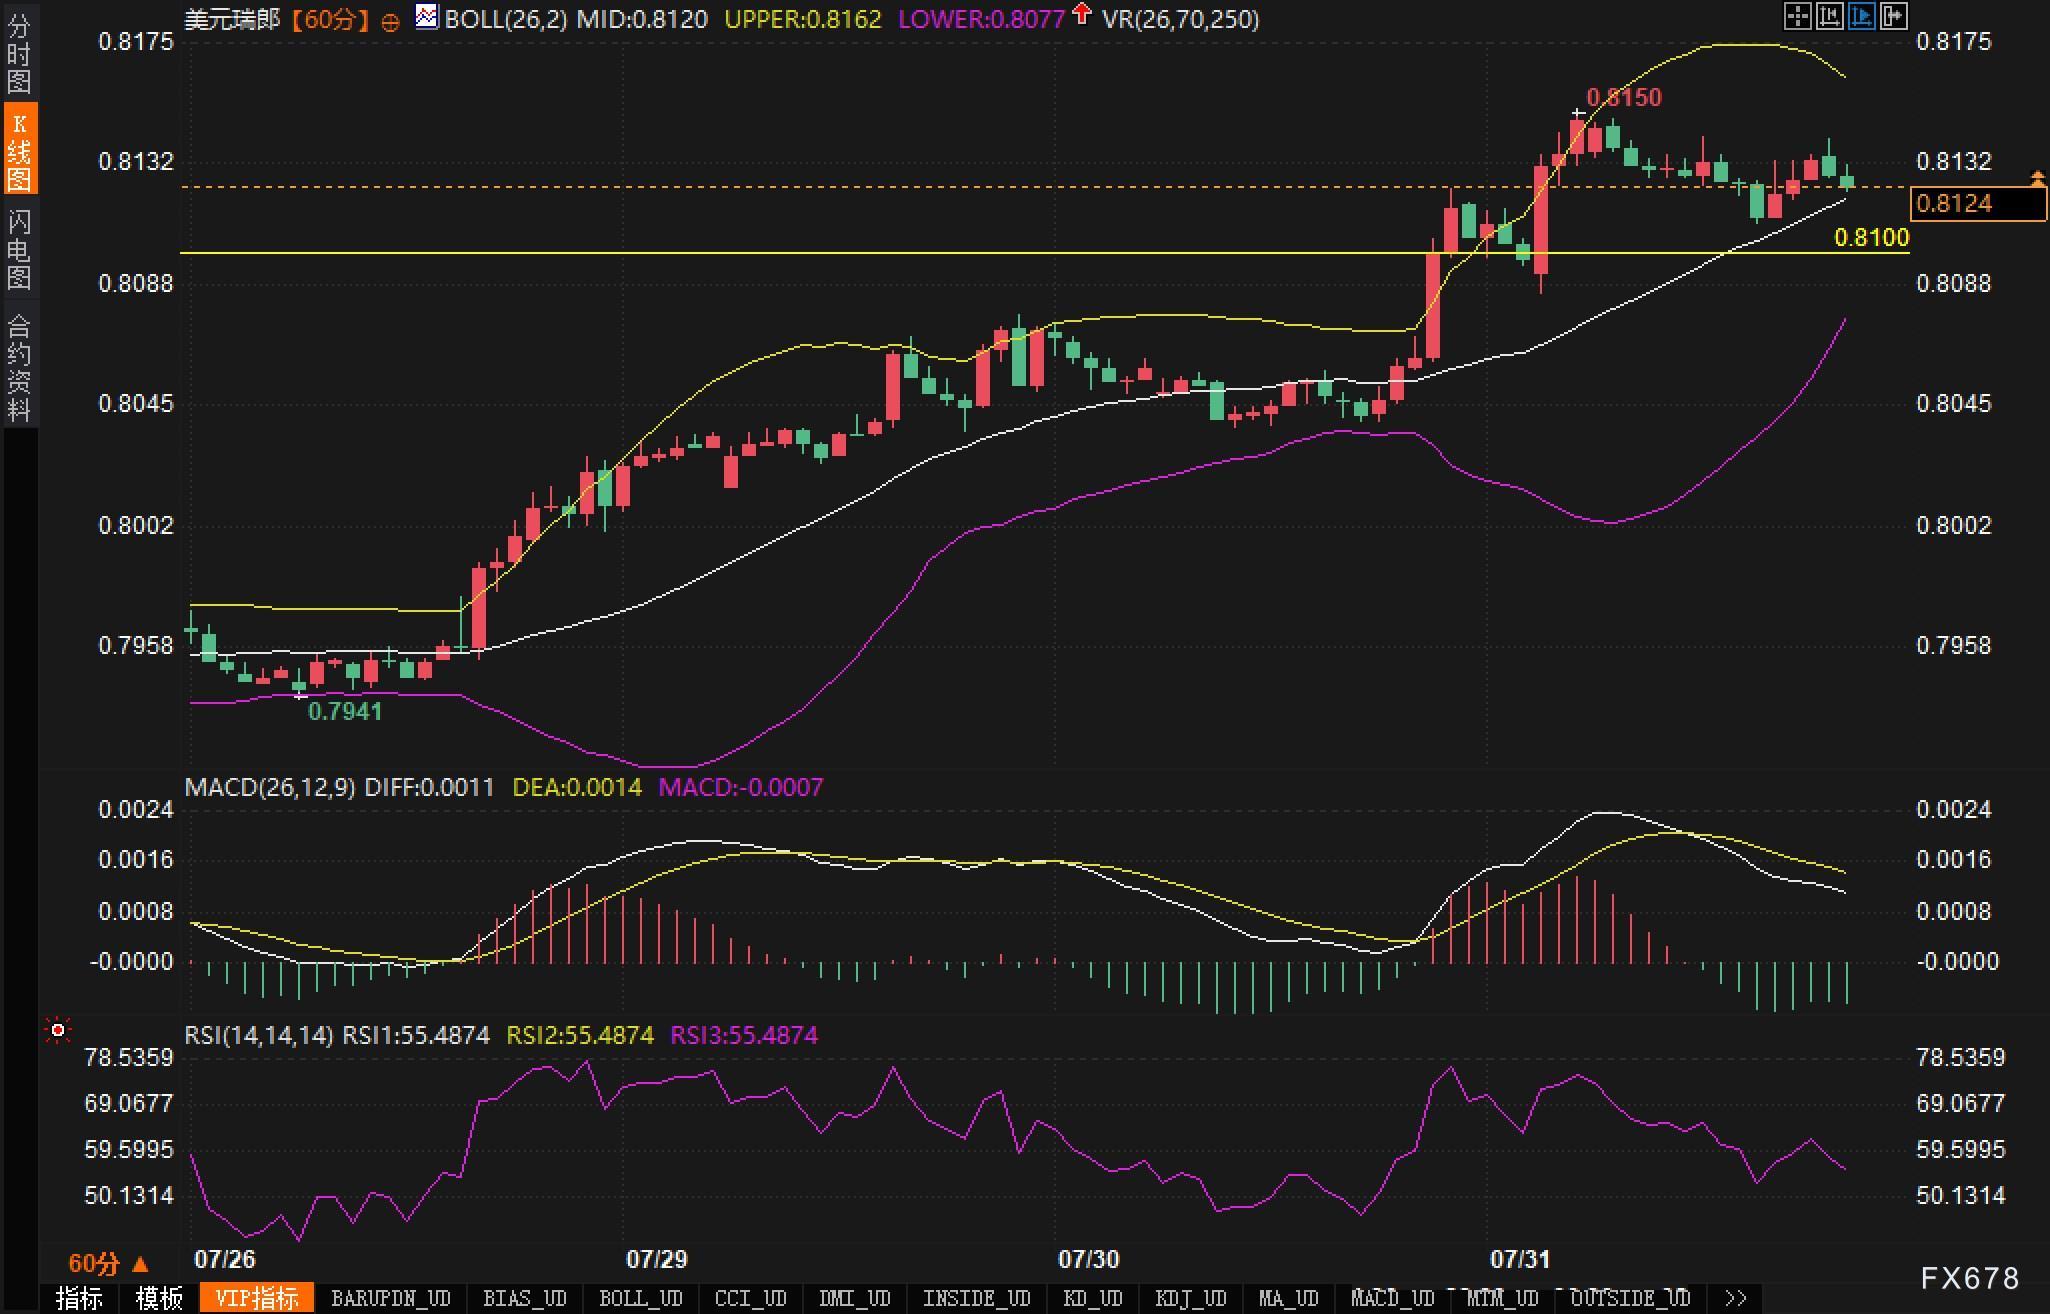Viewport: 2050px width, 1314px height.
Task: Switch to 分时图 view in sidebar
Action: point(19,53)
